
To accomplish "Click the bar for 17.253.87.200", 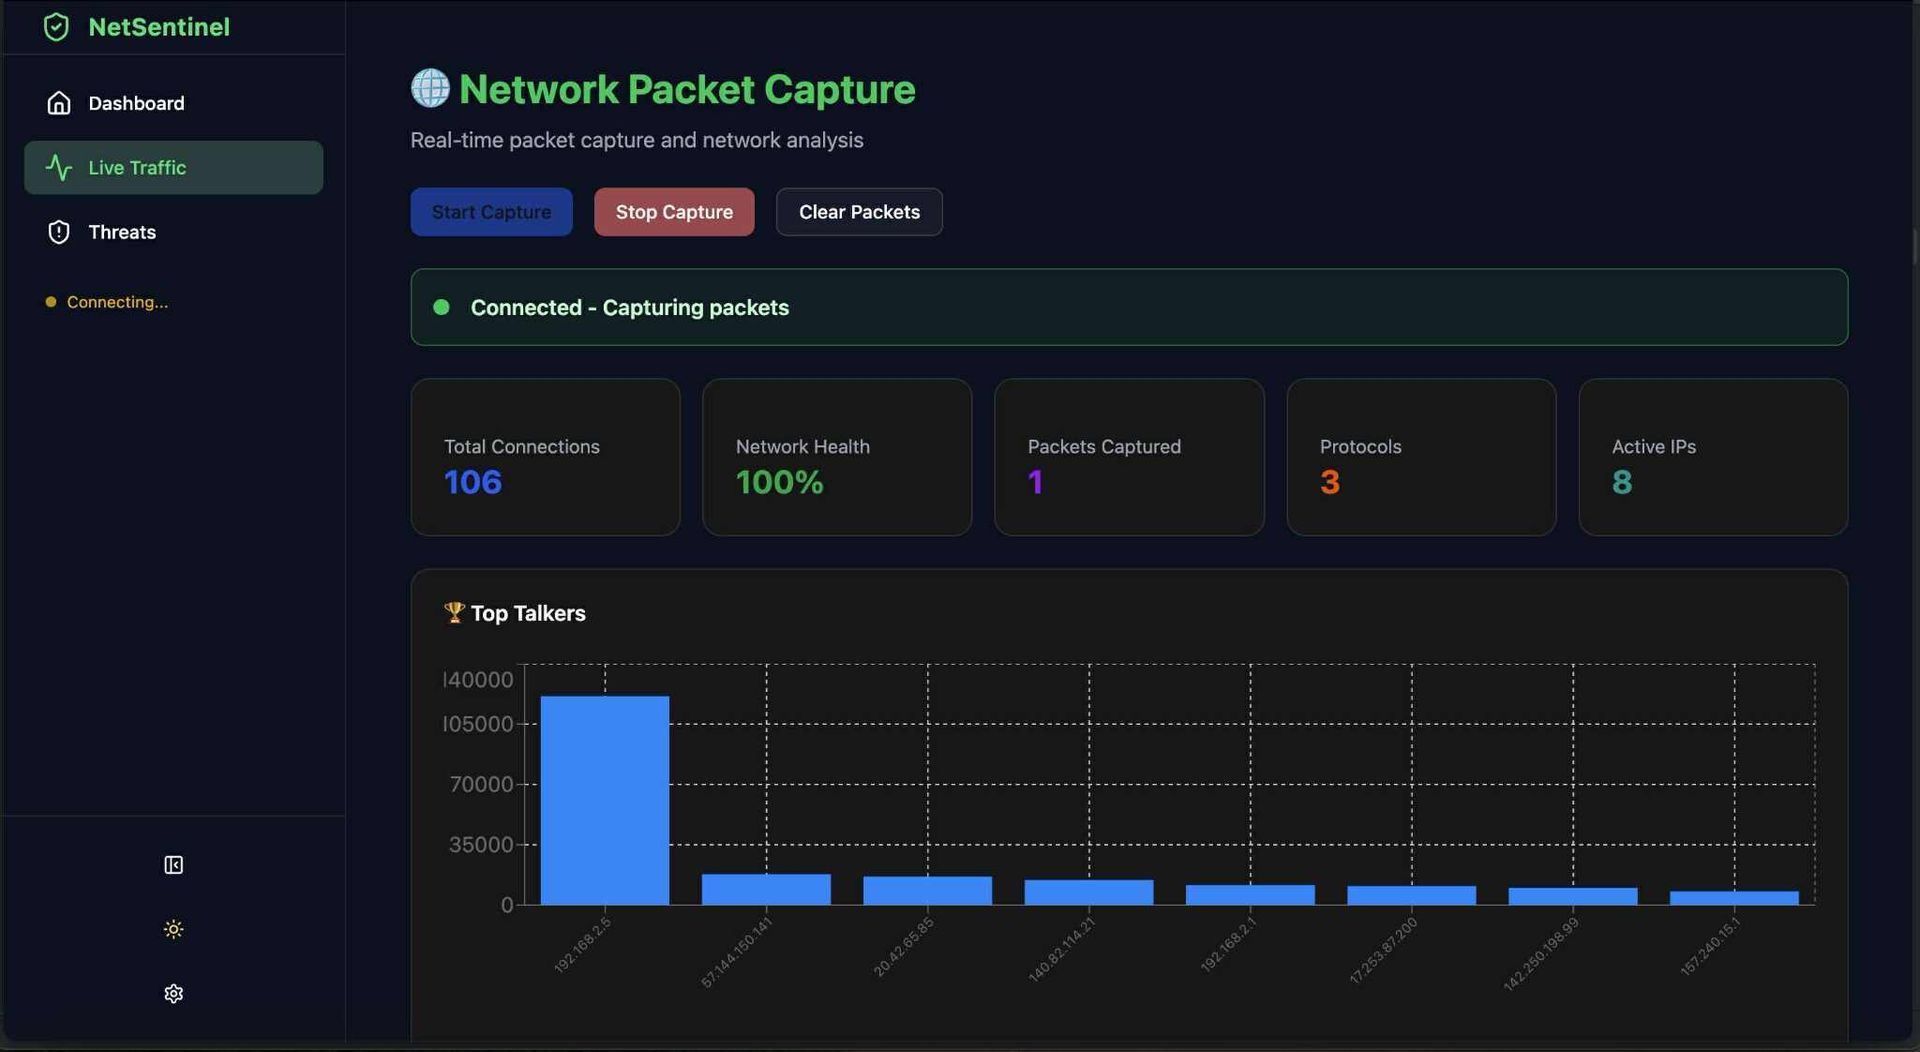I will [x=1412, y=895].
